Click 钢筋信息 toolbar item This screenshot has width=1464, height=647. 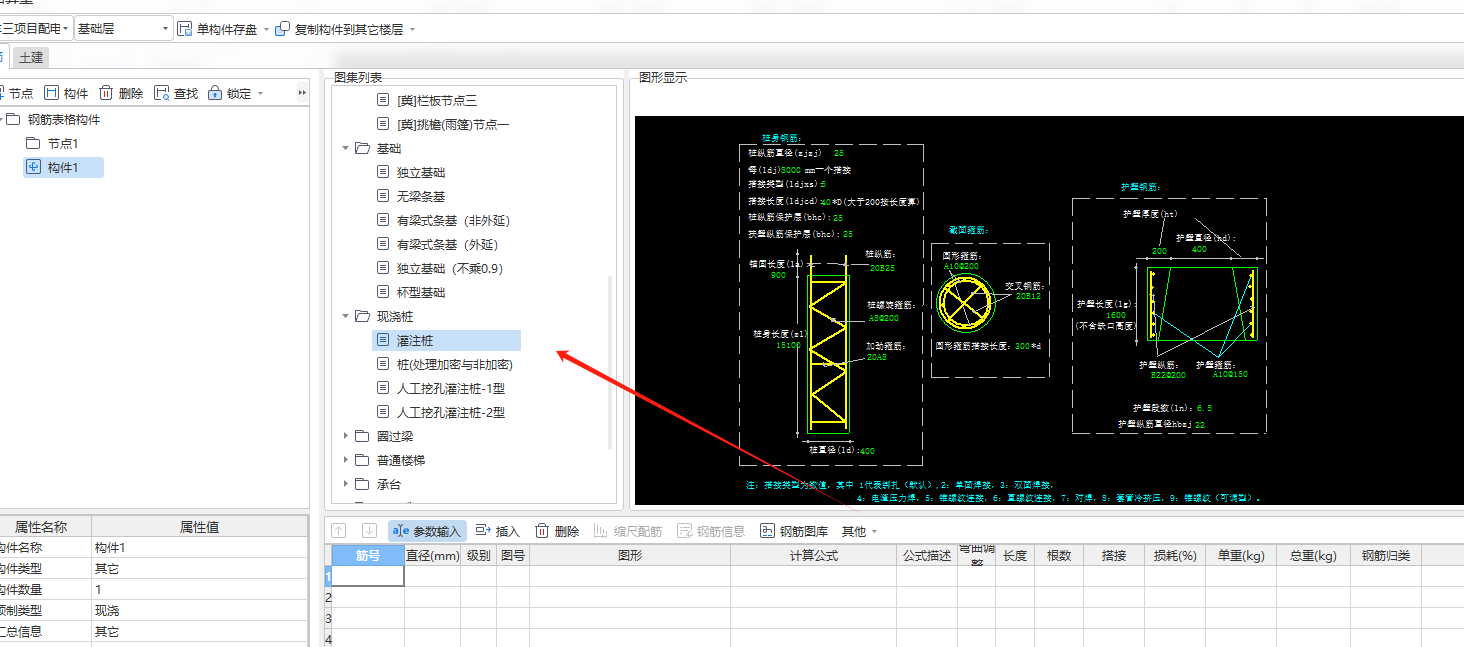[711, 531]
